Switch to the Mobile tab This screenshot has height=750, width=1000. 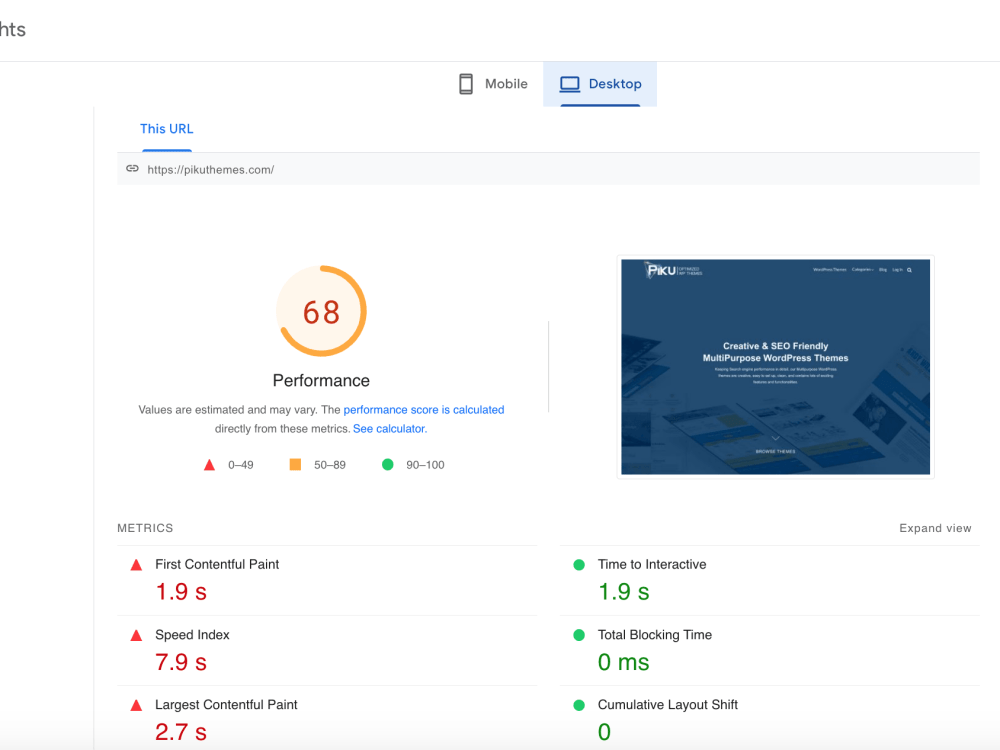[x=494, y=84]
